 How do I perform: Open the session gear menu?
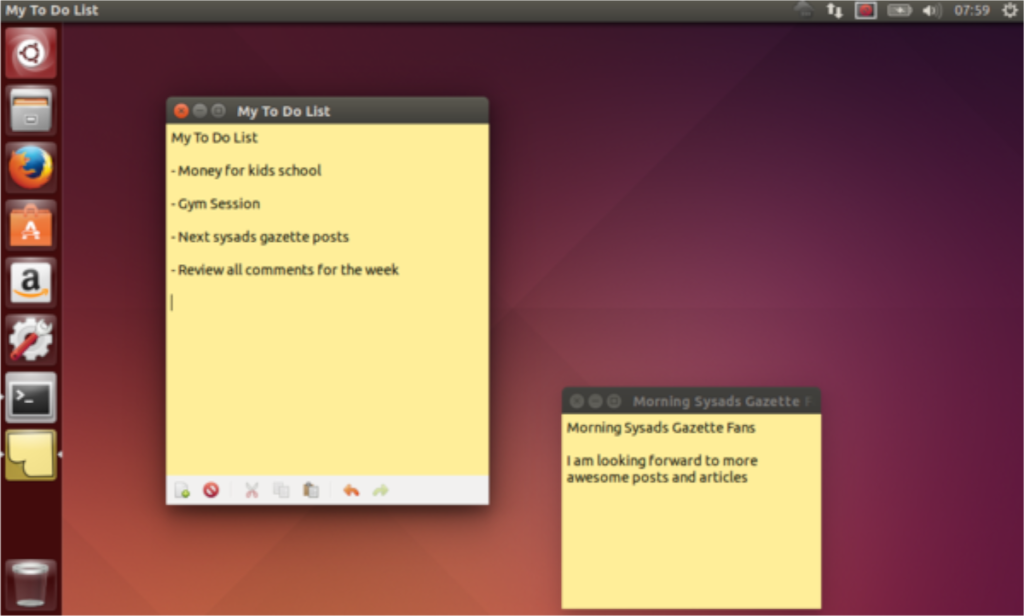pyautogui.click(x=1008, y=10)
